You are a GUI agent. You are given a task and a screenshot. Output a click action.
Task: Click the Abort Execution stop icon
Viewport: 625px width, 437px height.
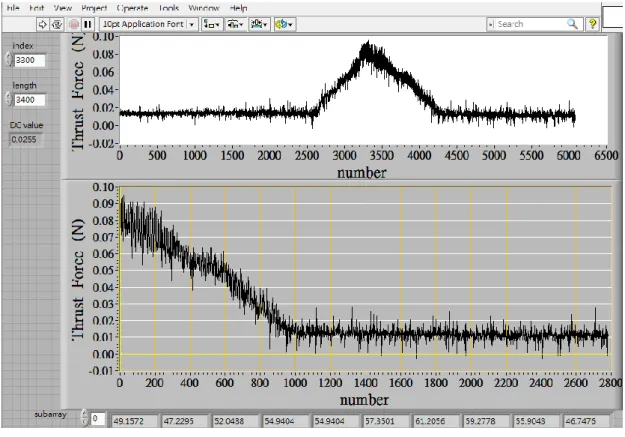(x=74, y=24)
